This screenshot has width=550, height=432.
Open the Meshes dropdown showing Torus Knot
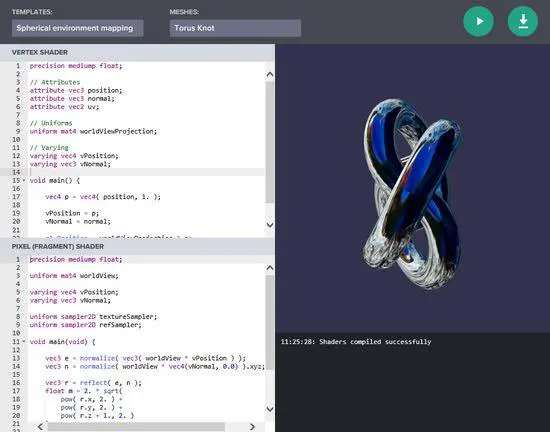tap(235, 28)
